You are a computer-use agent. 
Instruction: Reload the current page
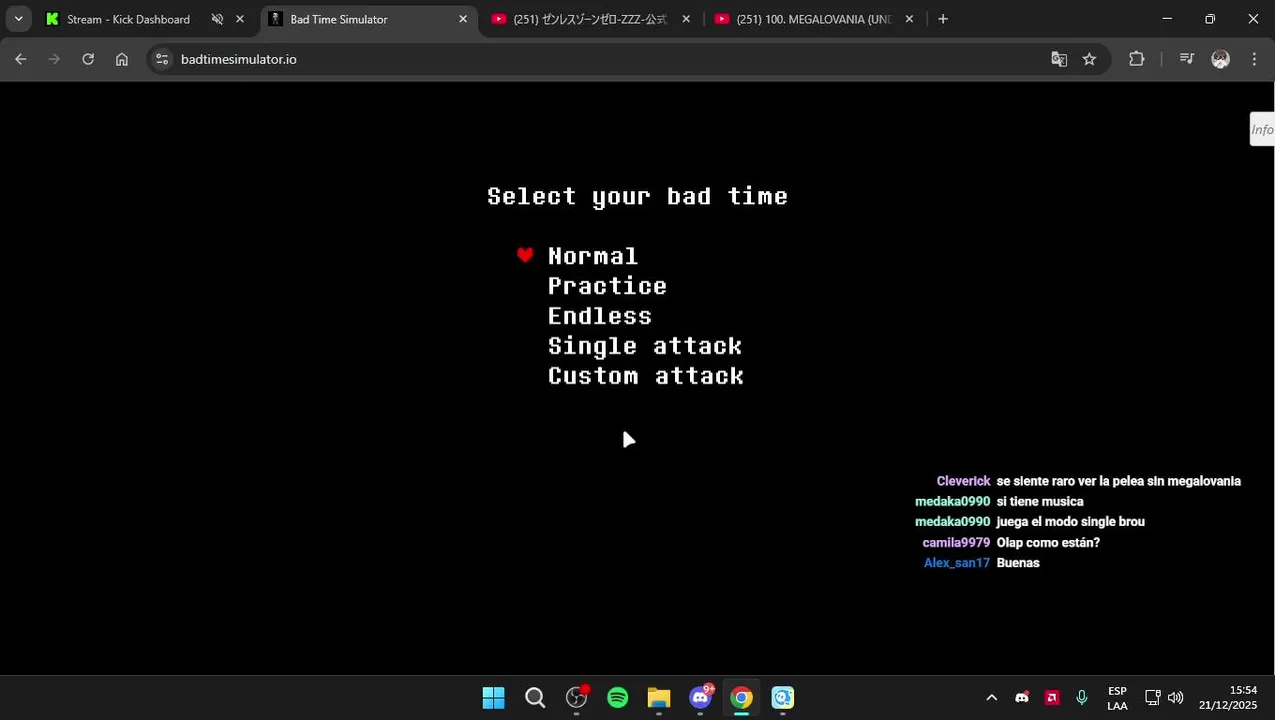coord(88,59)
